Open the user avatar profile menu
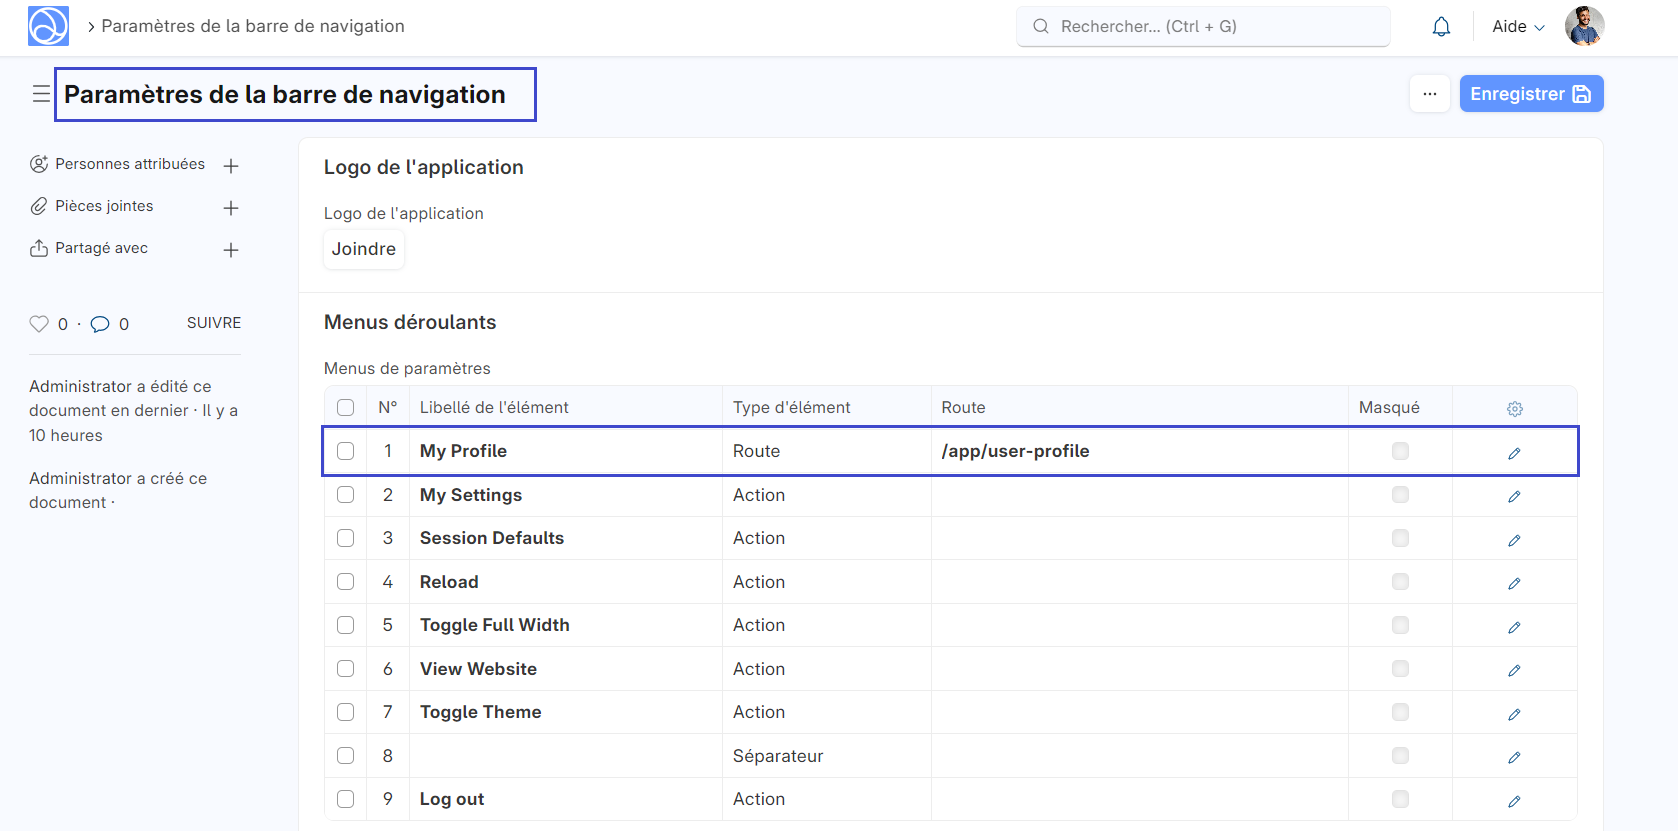The width and height of the screenshot is (1678, 831). coord(1584,27)
